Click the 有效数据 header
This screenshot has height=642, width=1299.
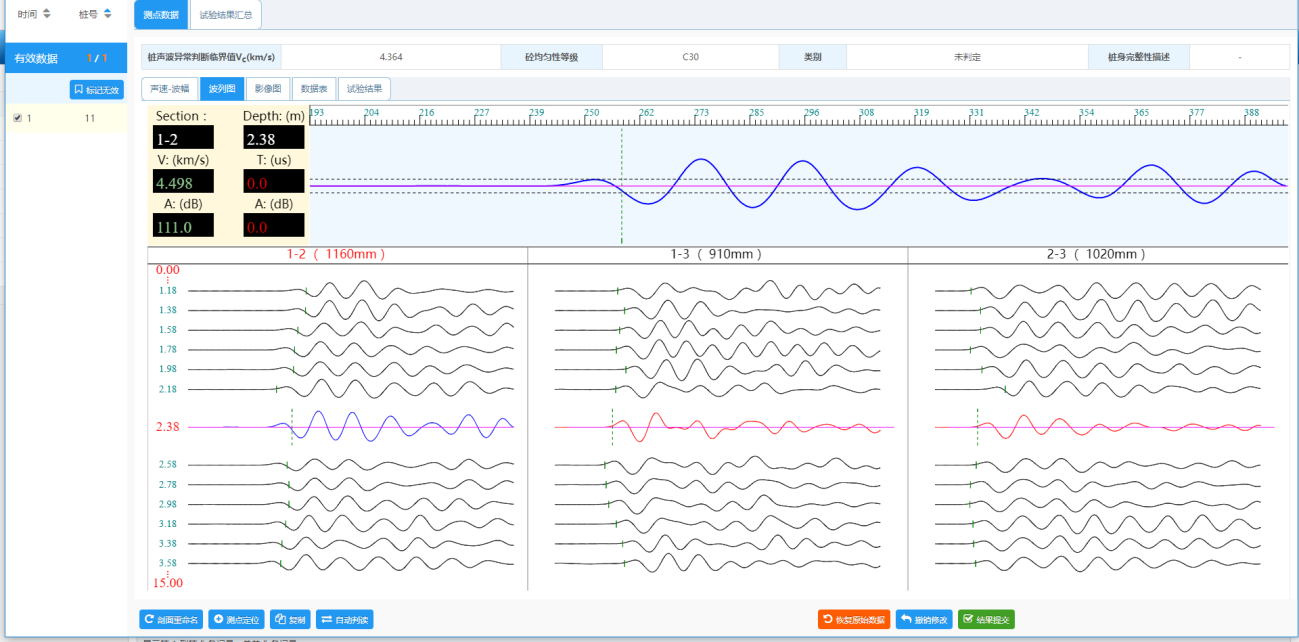point(36,59)
